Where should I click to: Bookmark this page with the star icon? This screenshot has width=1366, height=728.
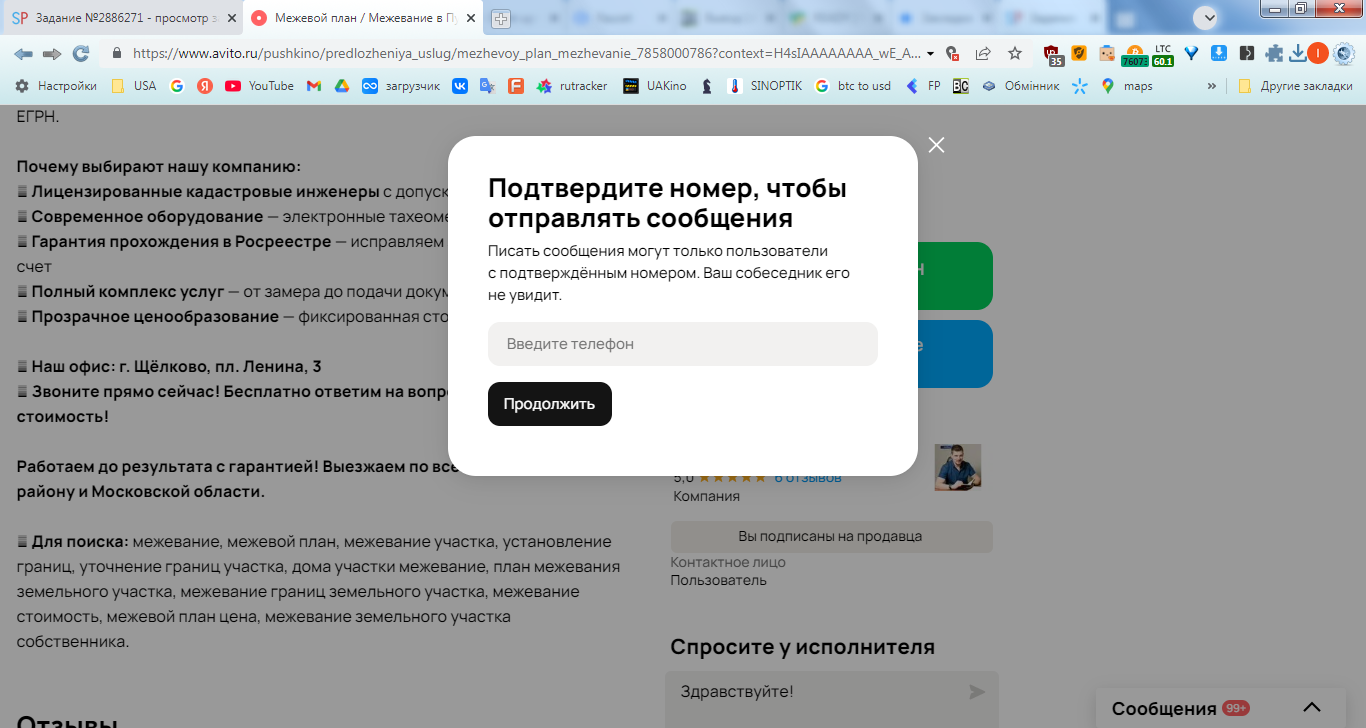click(1015, 53)
